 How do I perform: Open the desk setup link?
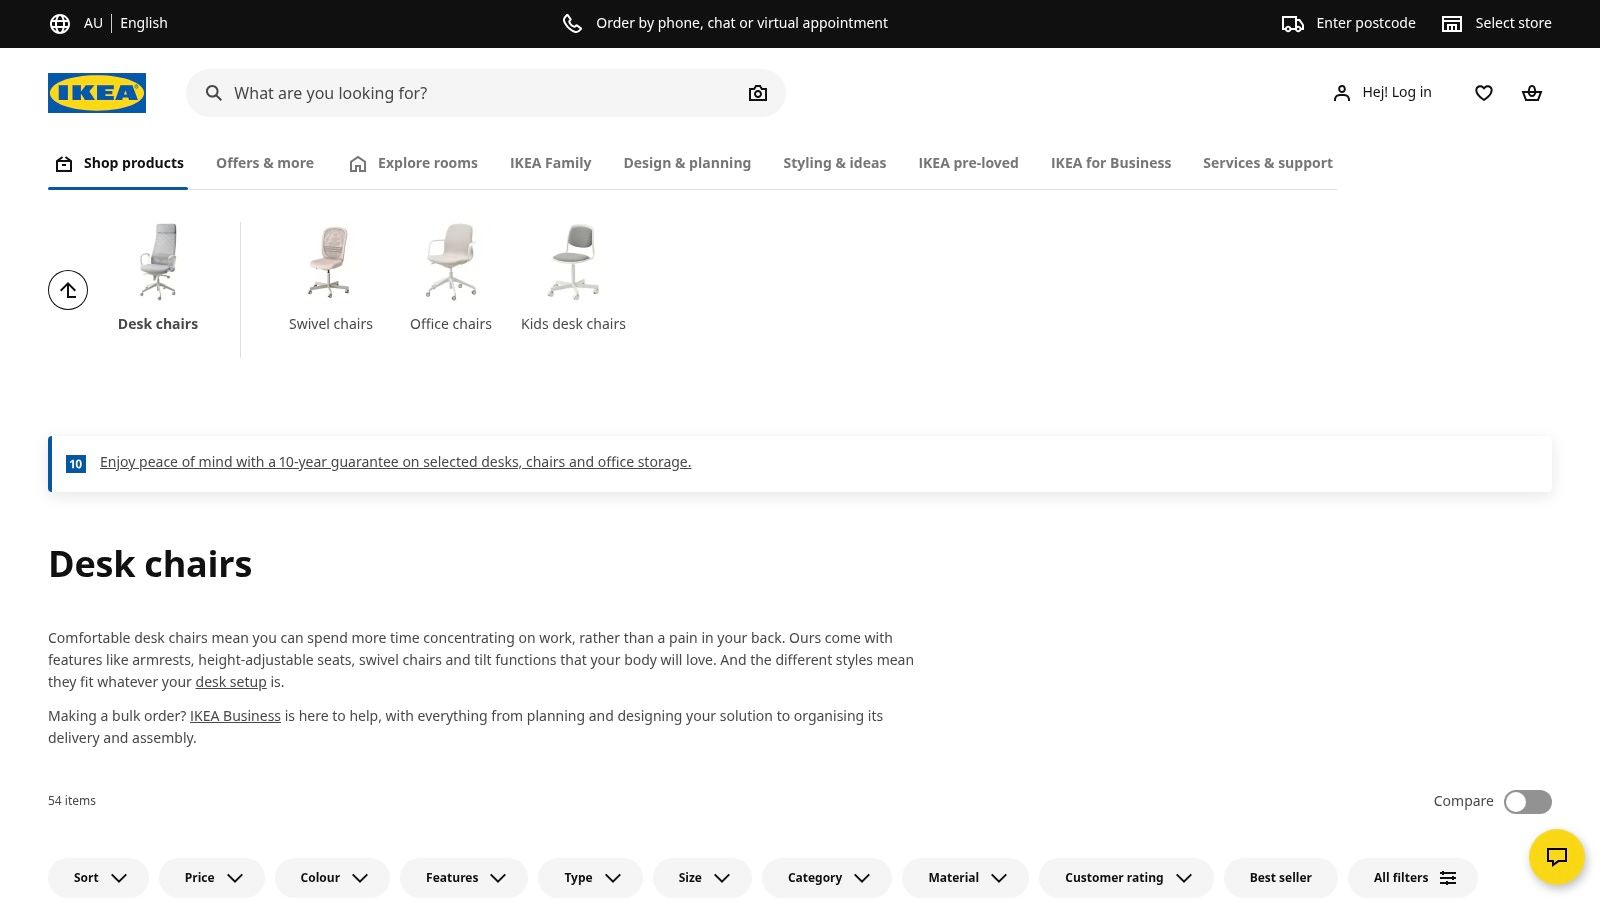coord(231,682)
